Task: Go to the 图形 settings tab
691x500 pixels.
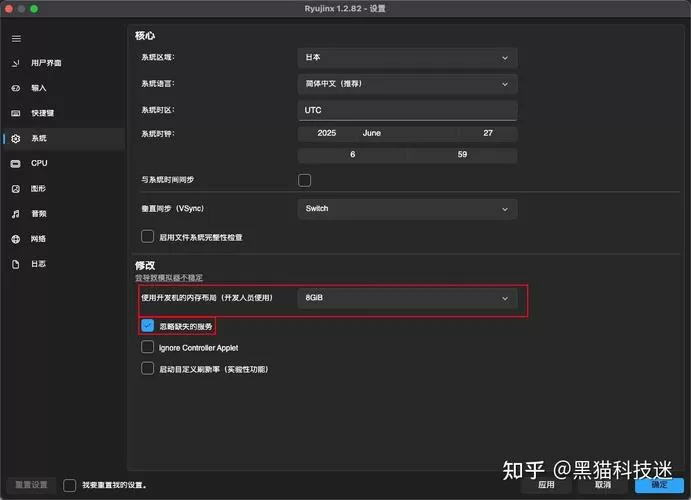Action: click(64, 189)
